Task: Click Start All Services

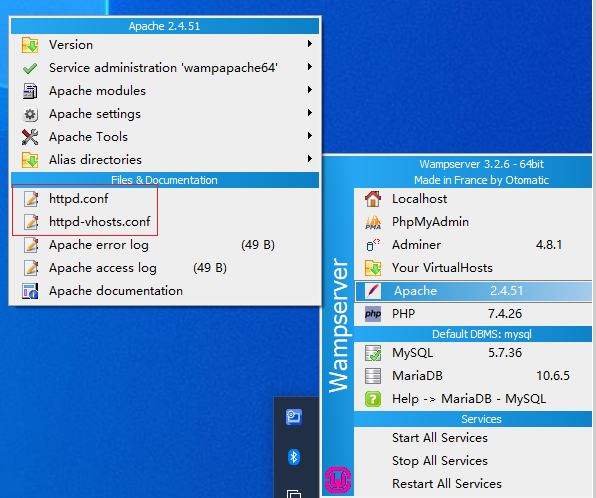Action: [x=473, y=438]
